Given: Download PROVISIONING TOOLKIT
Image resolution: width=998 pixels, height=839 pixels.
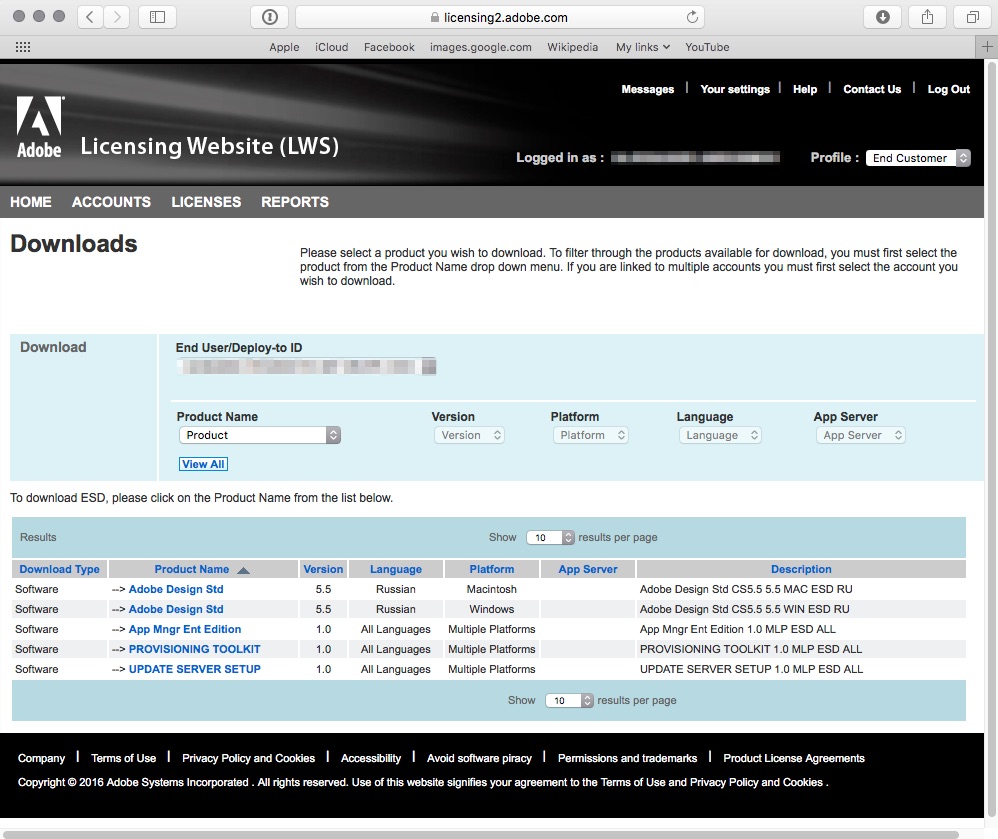Looking at the screenshot, I should 194,649.
